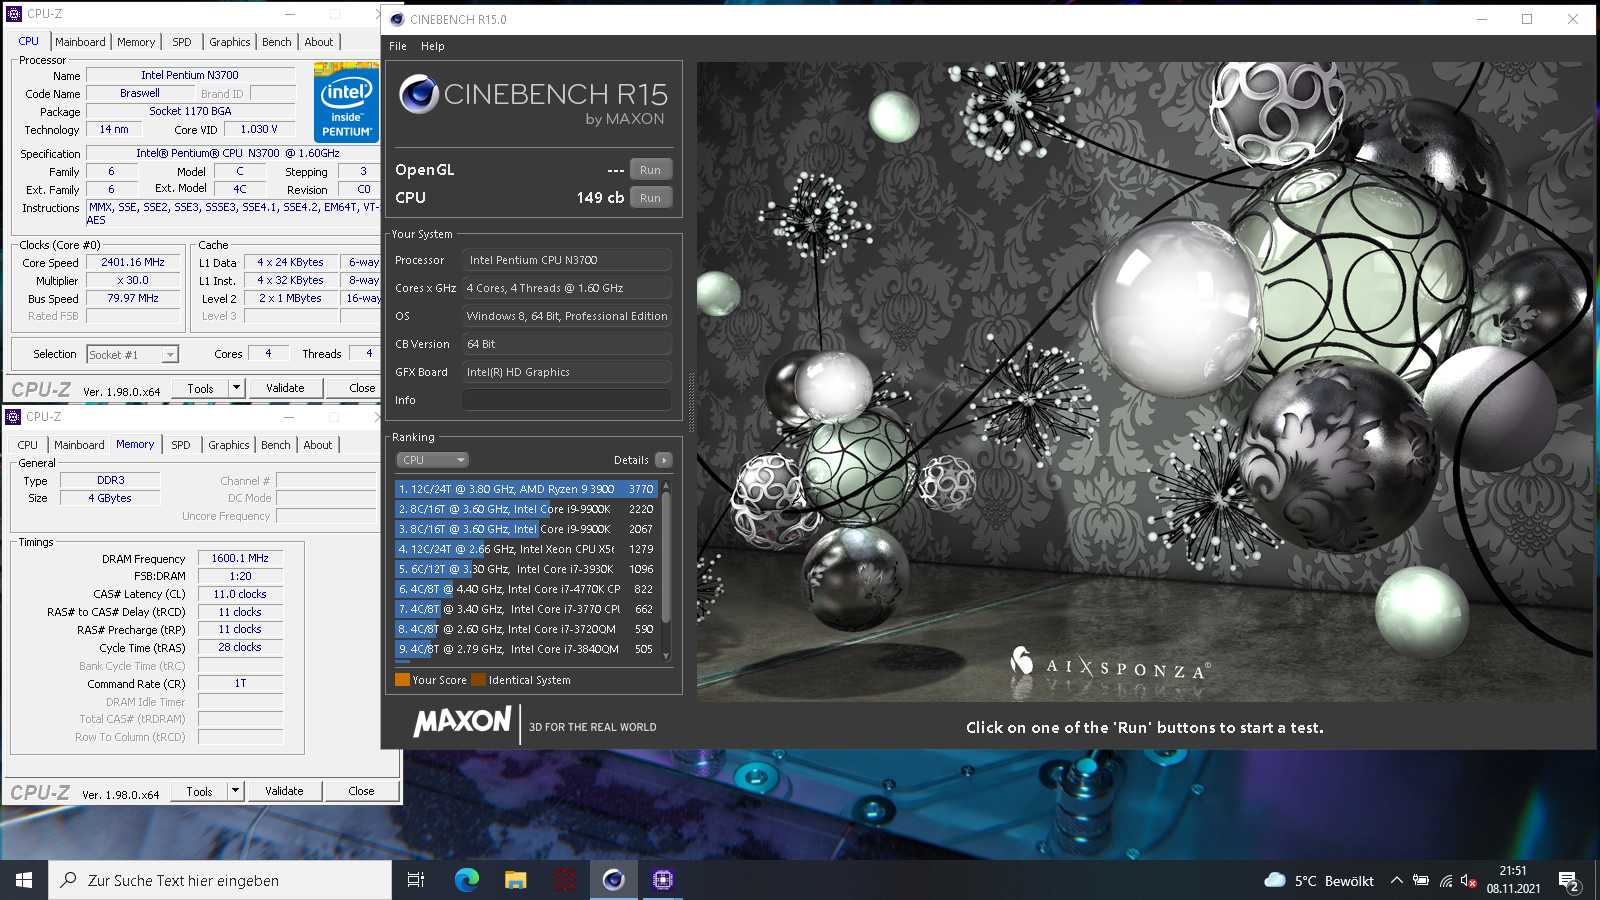Click the Intel Inside Pentium logo
This screenshot has width=1600, height=900.
click(346, 102)
